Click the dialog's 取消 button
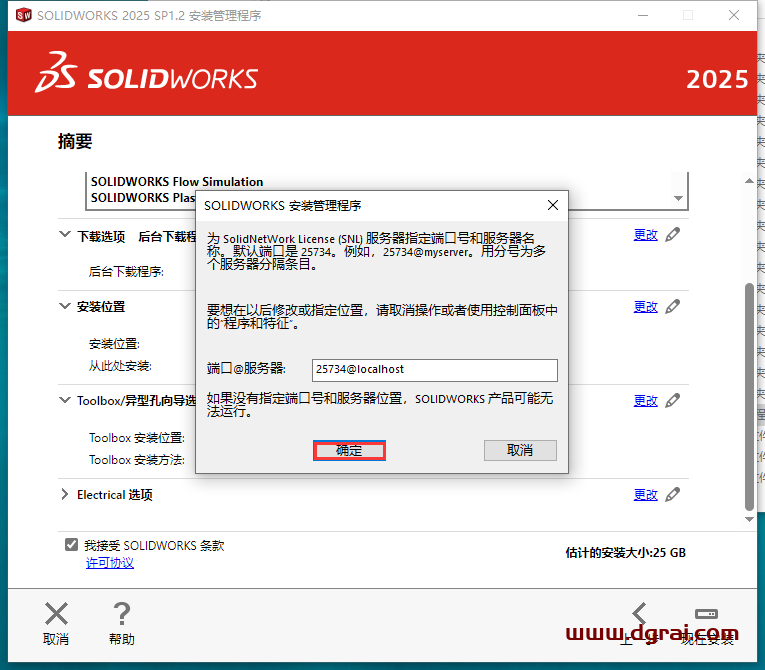This screenshot has height=670, width=765. coord(520,450)
